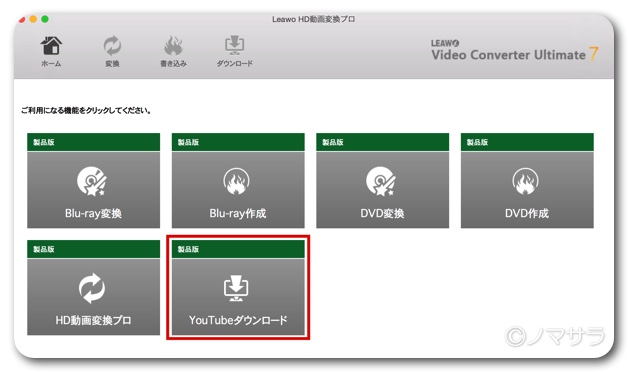
Task: Click 製品版 green header on DVD作成
Action: point(527,142)
